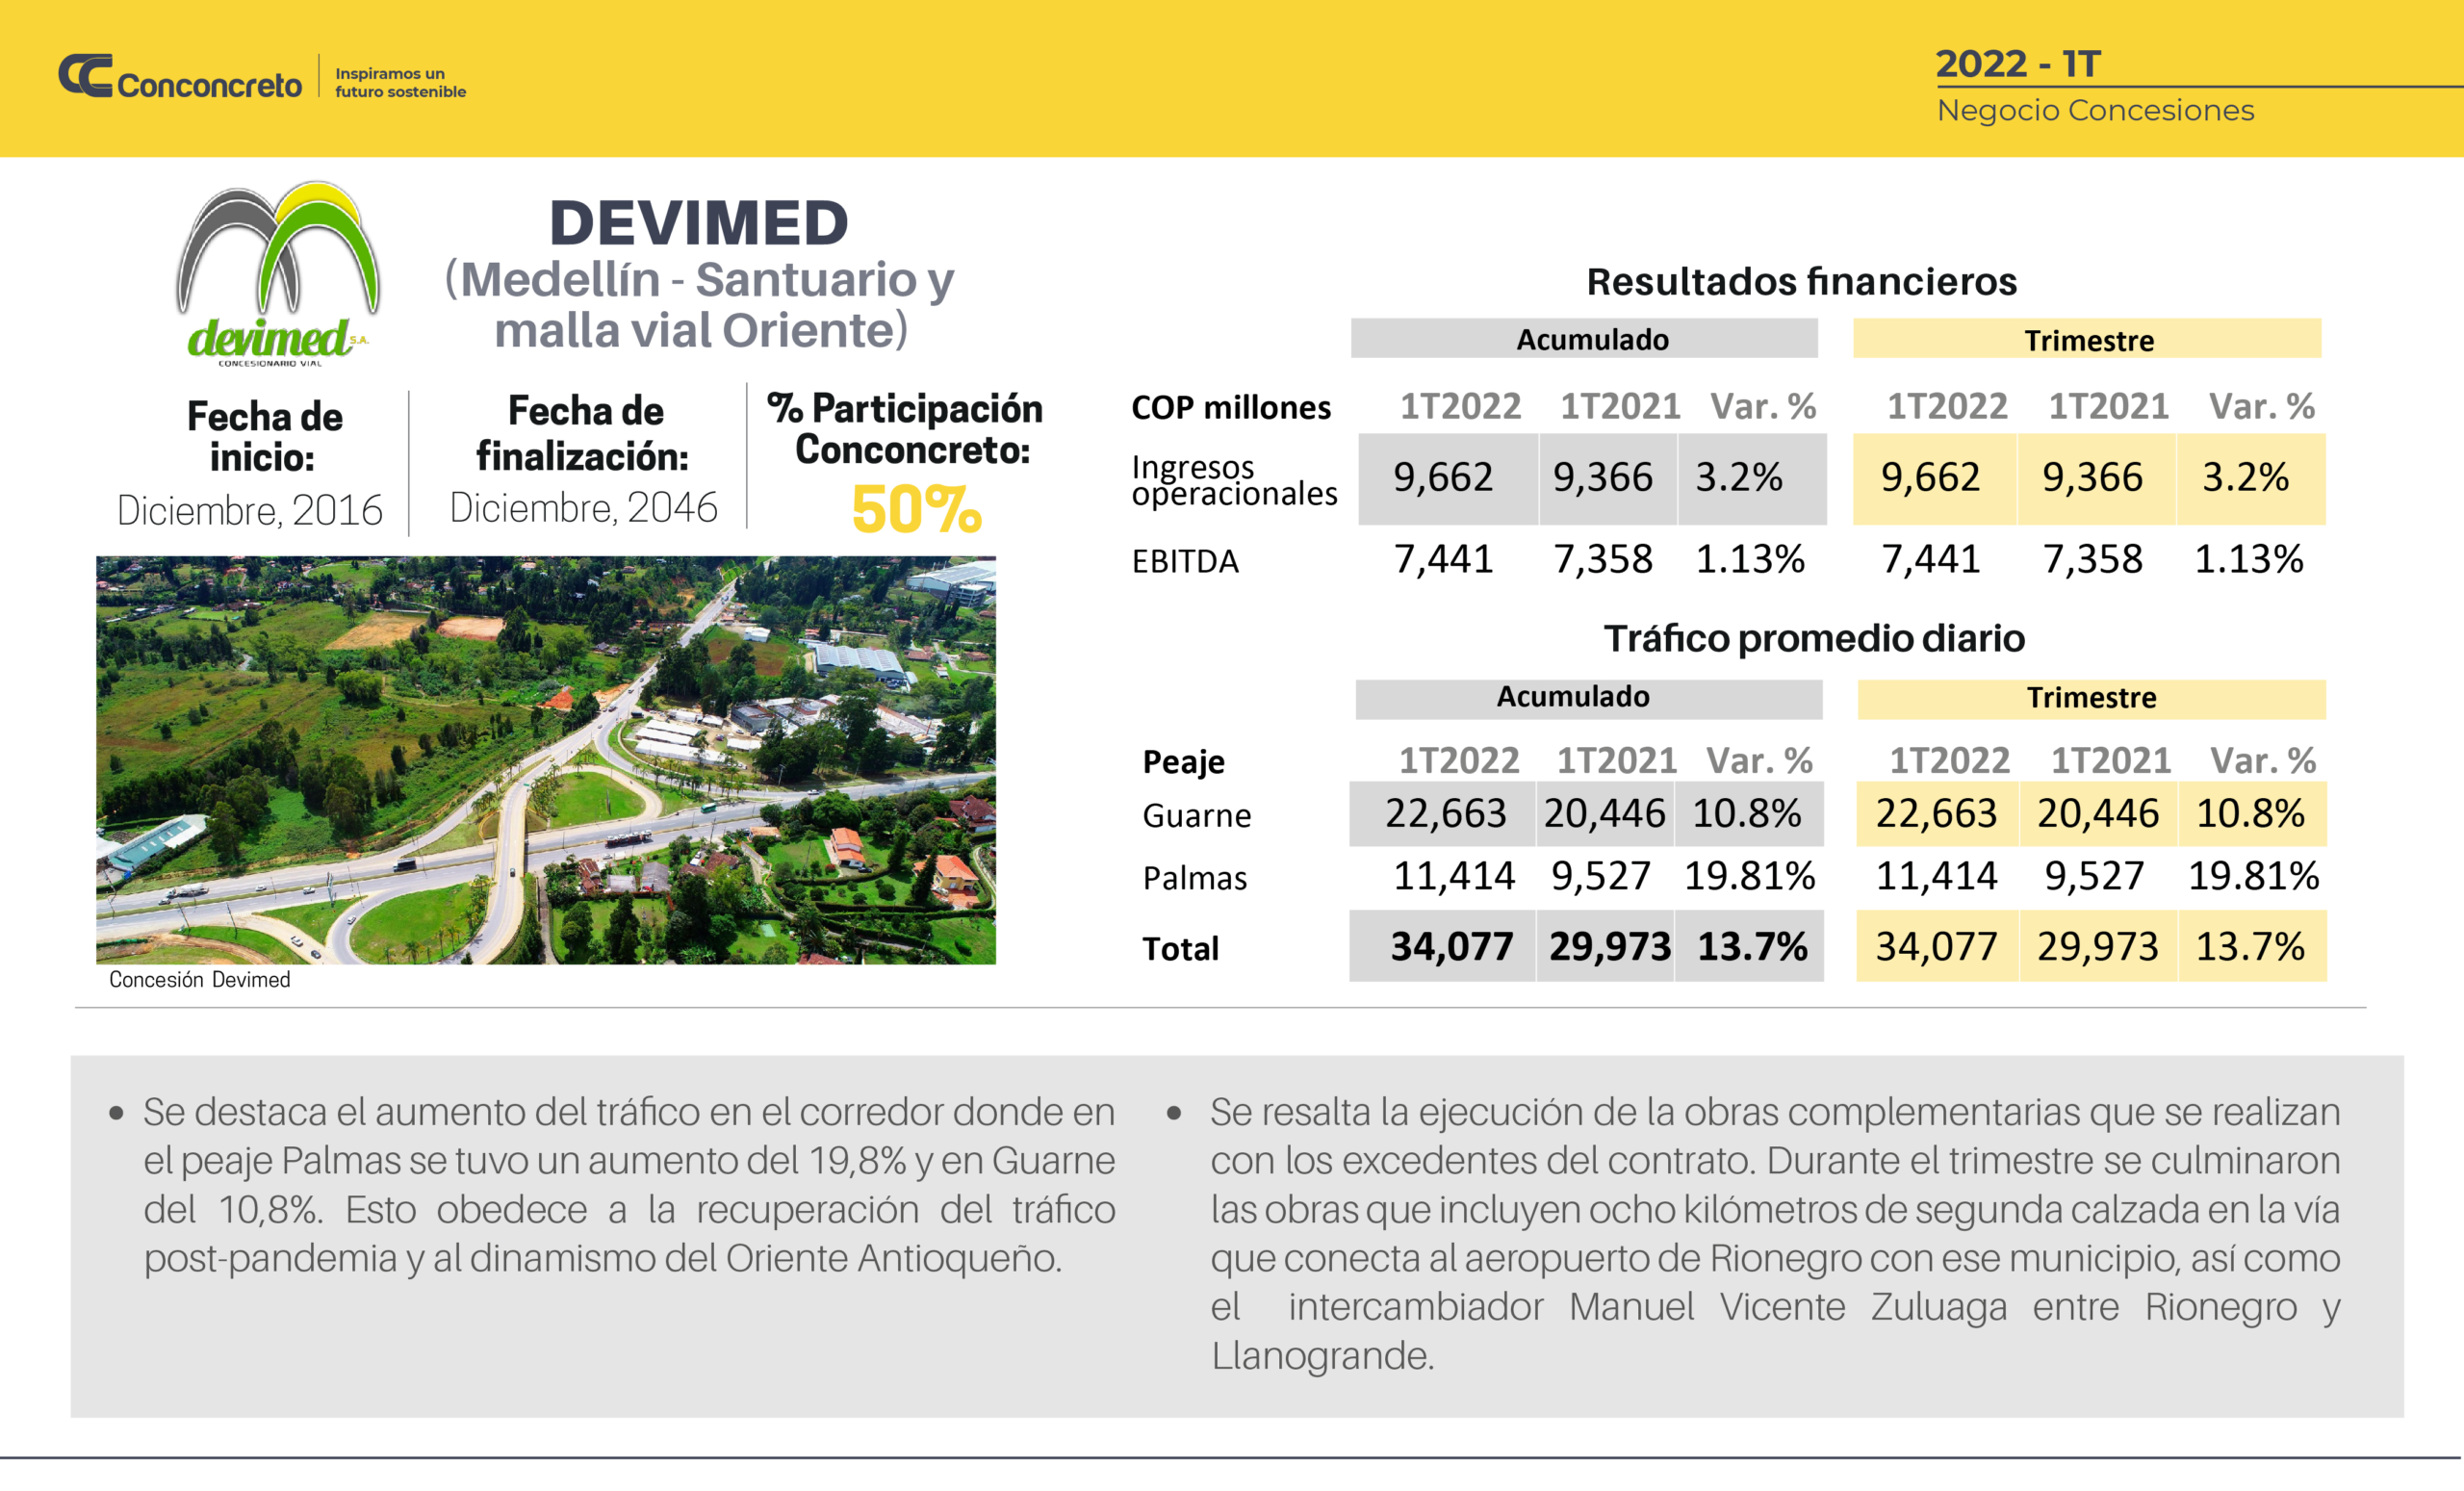Click the Ingresos operacionales row label
Image resolution: width=2464 pixels, height=1491 pixels.
[1233, 480]
